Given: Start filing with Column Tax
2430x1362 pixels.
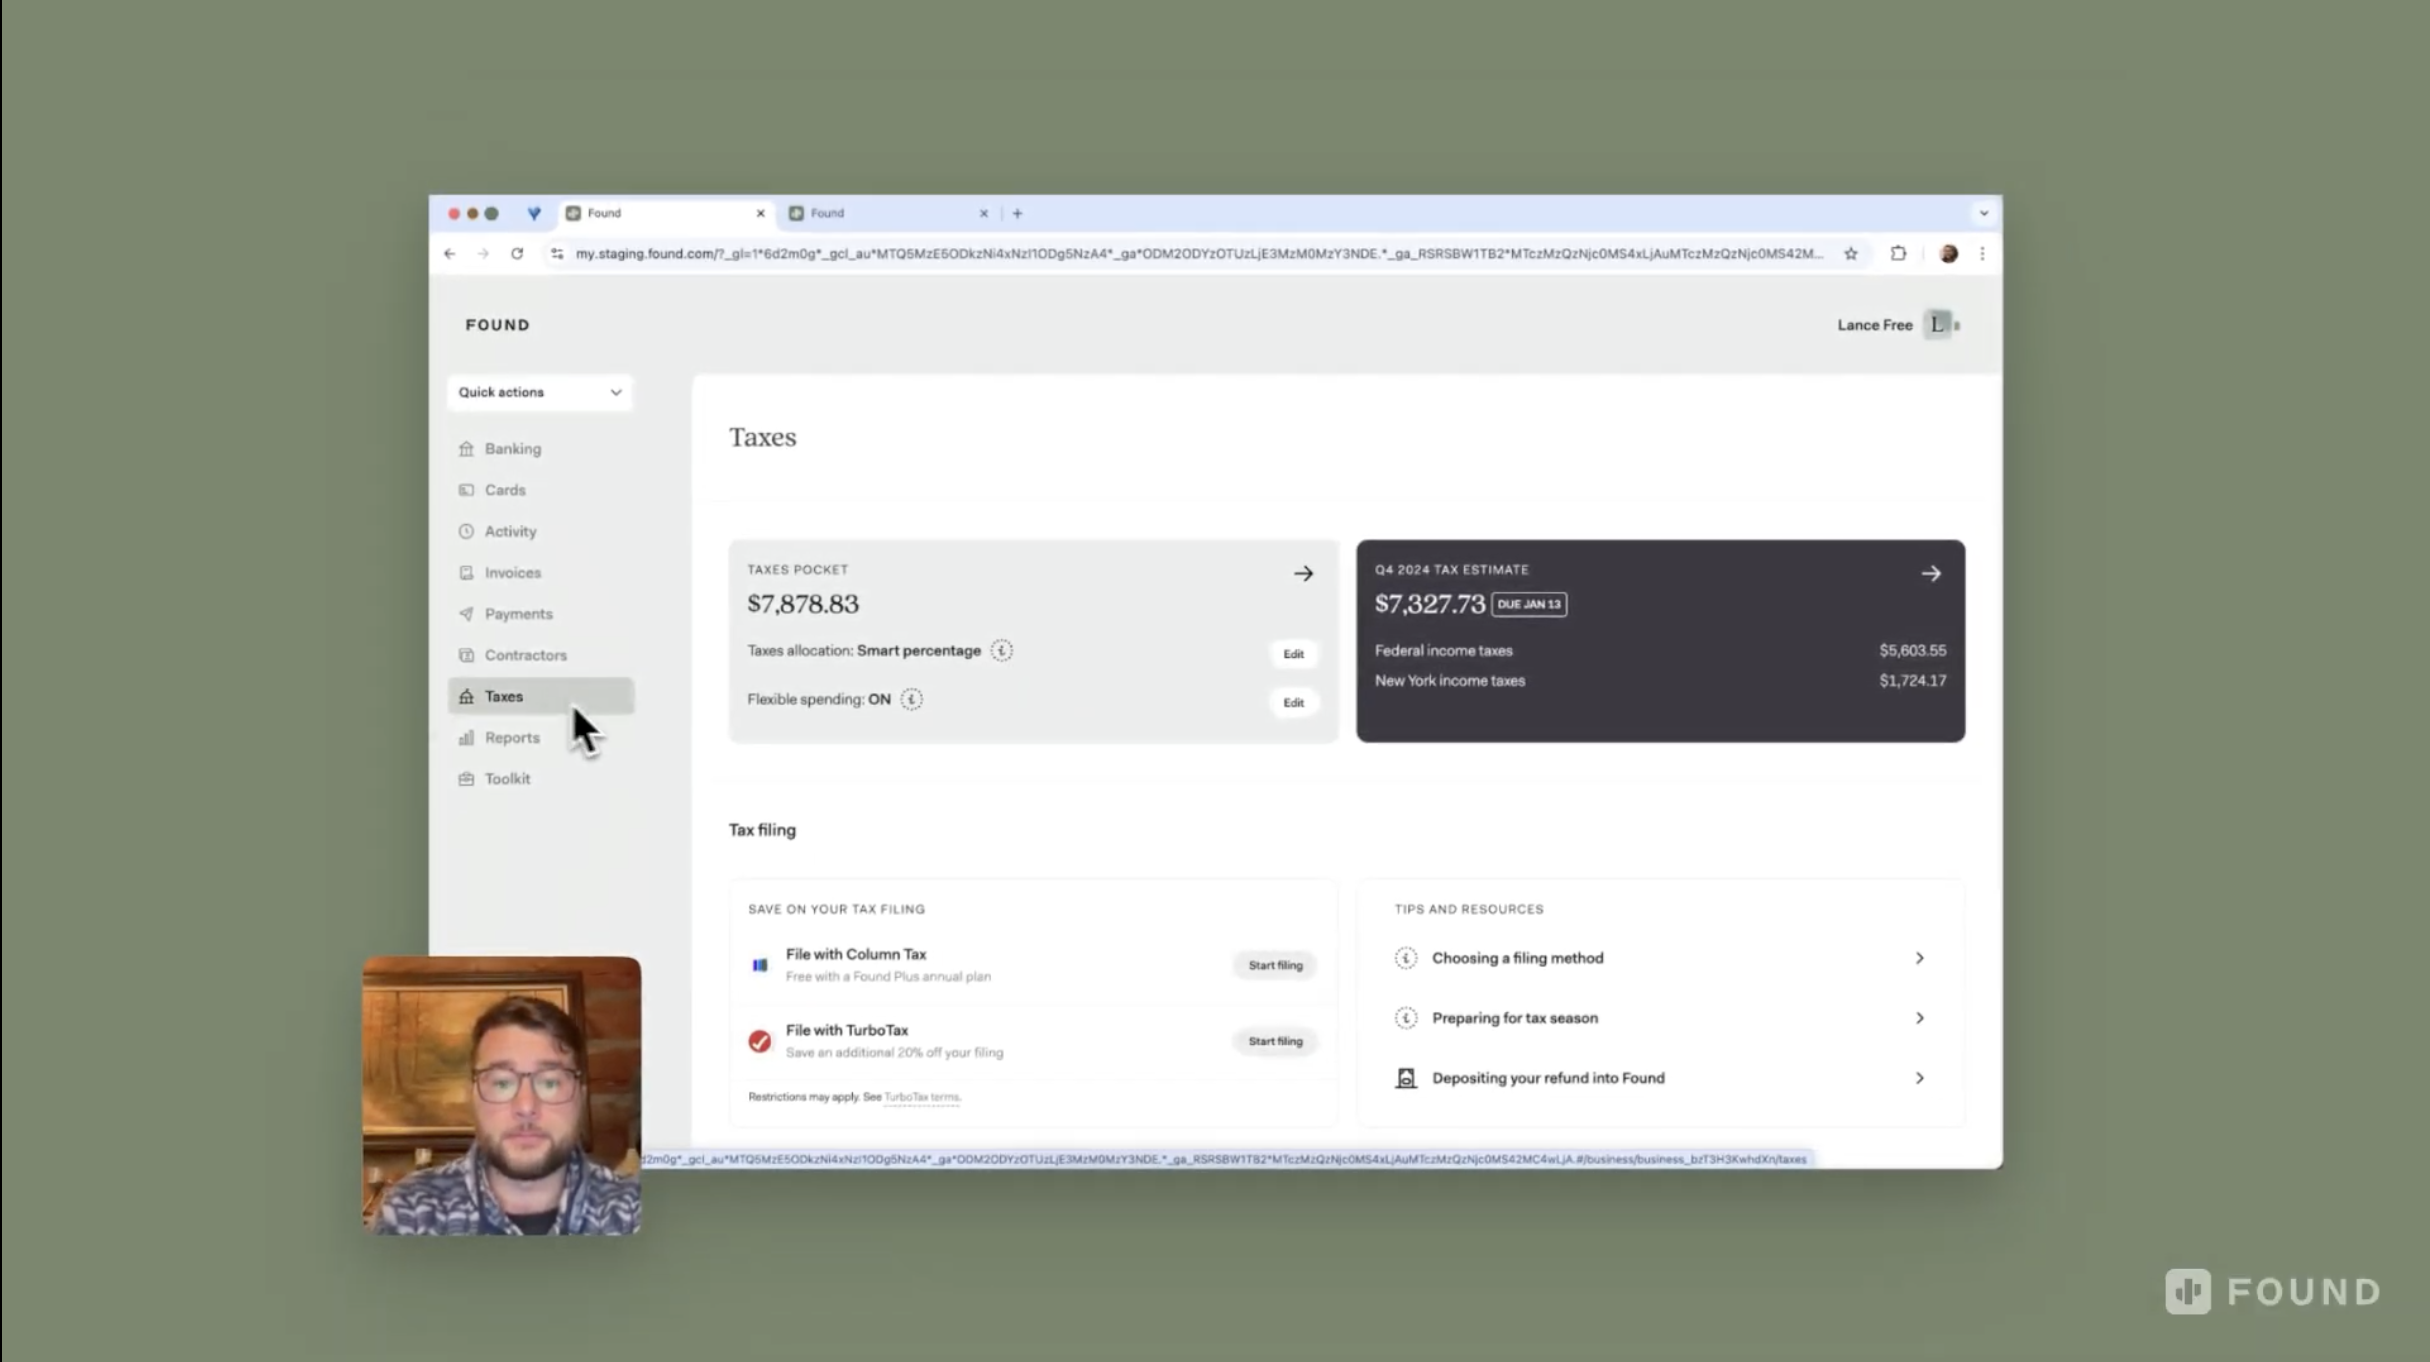Looking at the screenshot, I should click(1275, 966).
